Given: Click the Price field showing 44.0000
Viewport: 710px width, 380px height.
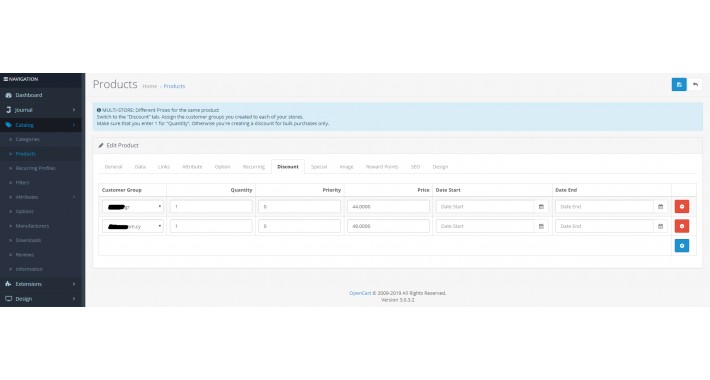Looking at the screenshot, I should click(x=388, y=207).
